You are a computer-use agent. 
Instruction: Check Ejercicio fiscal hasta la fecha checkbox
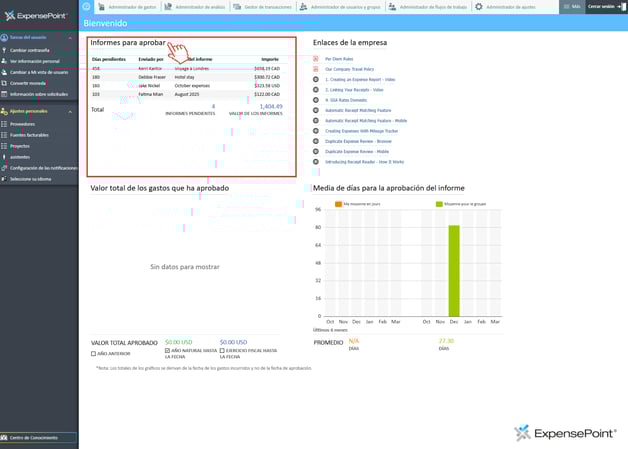(x=222, y=350)
